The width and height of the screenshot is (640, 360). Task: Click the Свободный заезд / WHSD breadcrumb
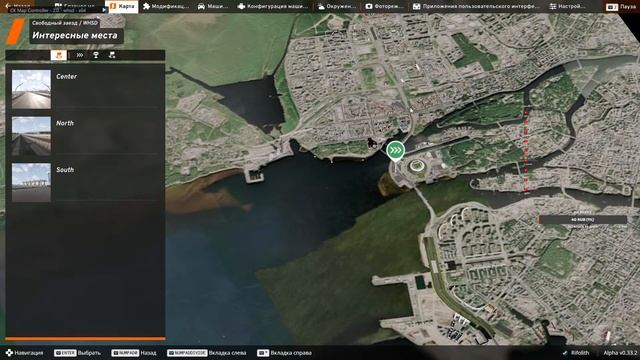tap(65, 23)
